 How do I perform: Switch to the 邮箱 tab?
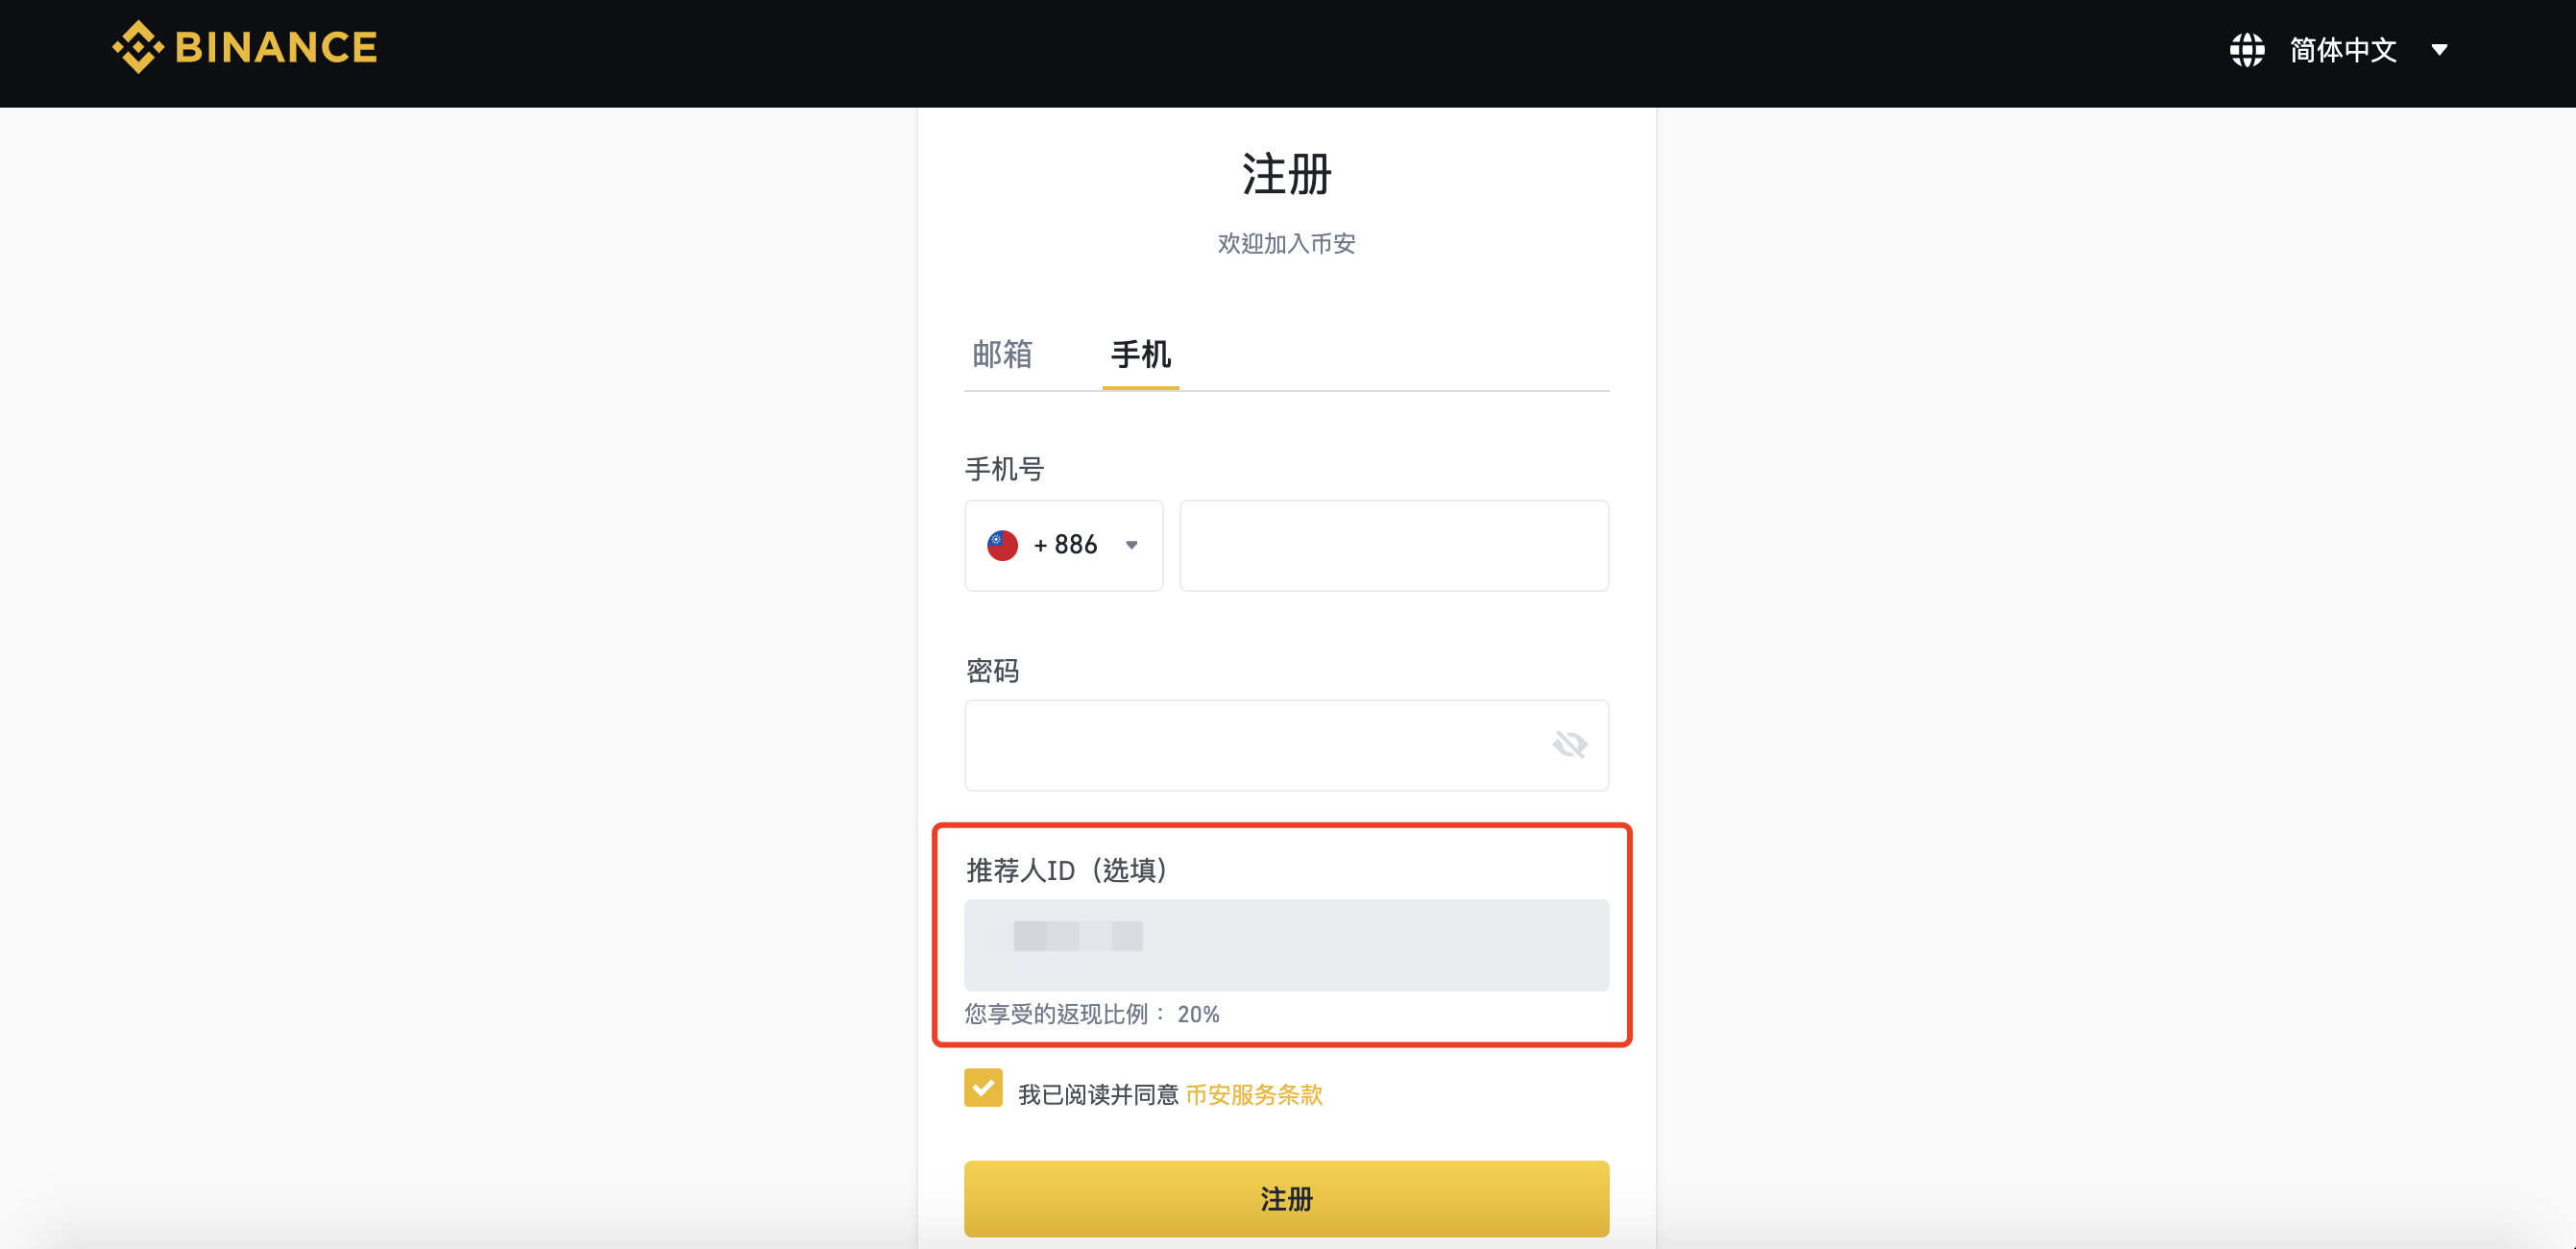(1002, 354)
